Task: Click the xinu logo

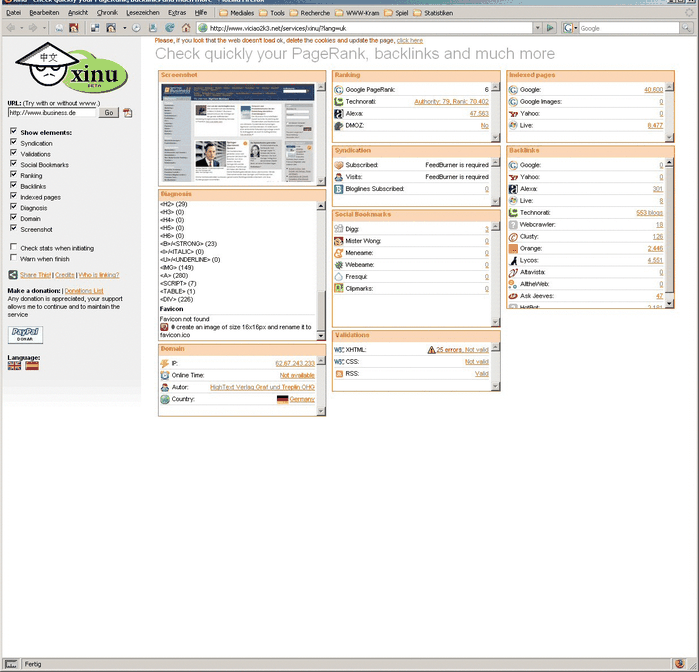Action: (71, 67)
